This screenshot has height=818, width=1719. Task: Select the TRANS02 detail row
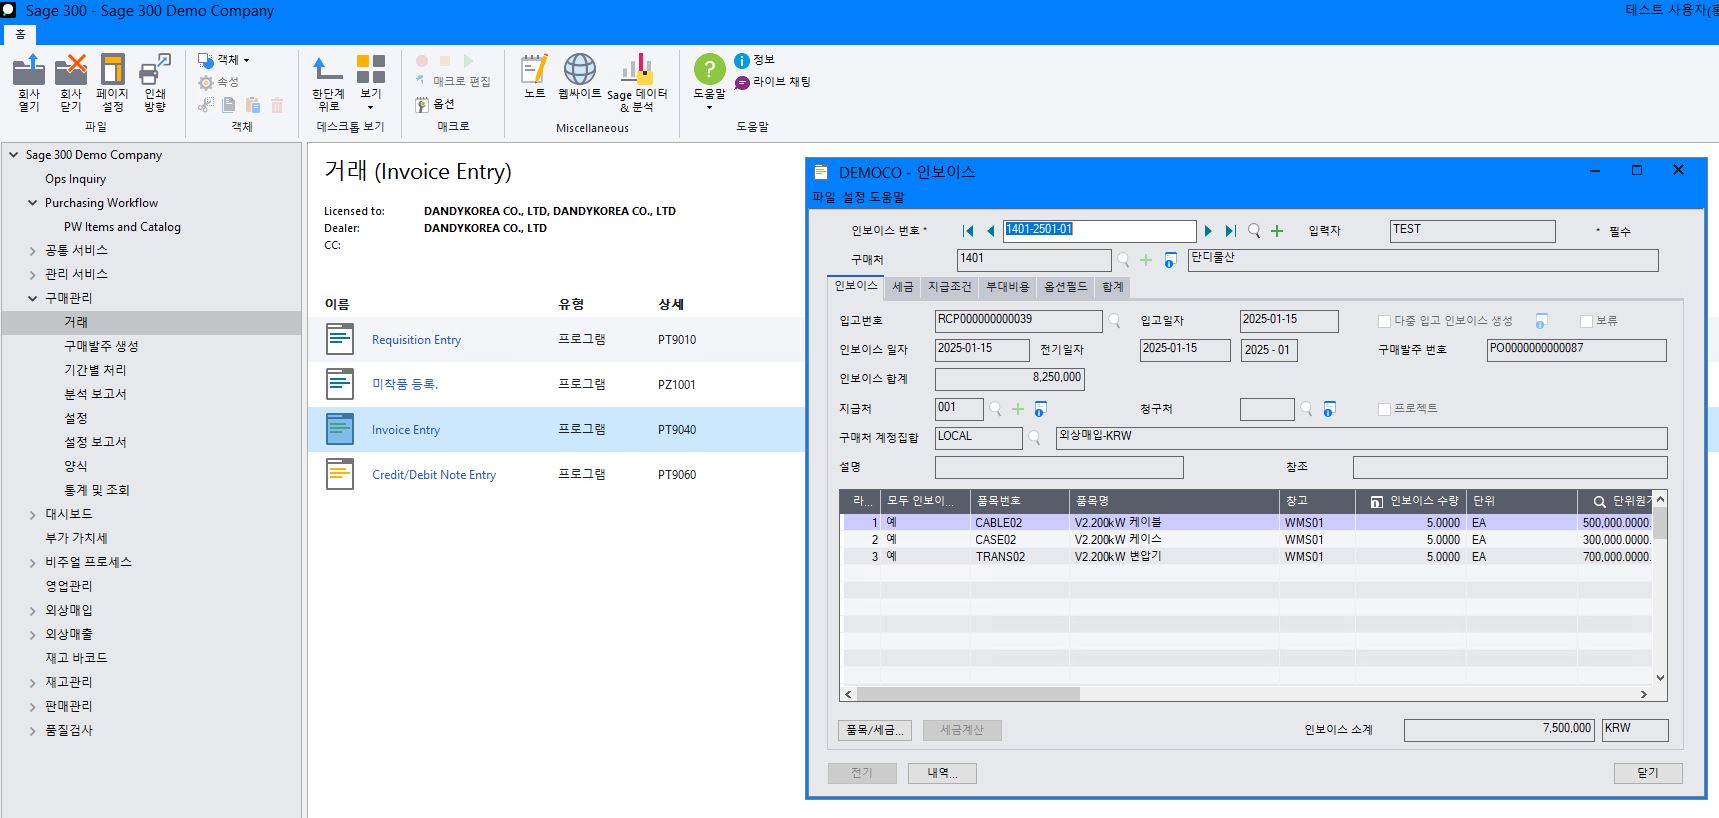1247,557
